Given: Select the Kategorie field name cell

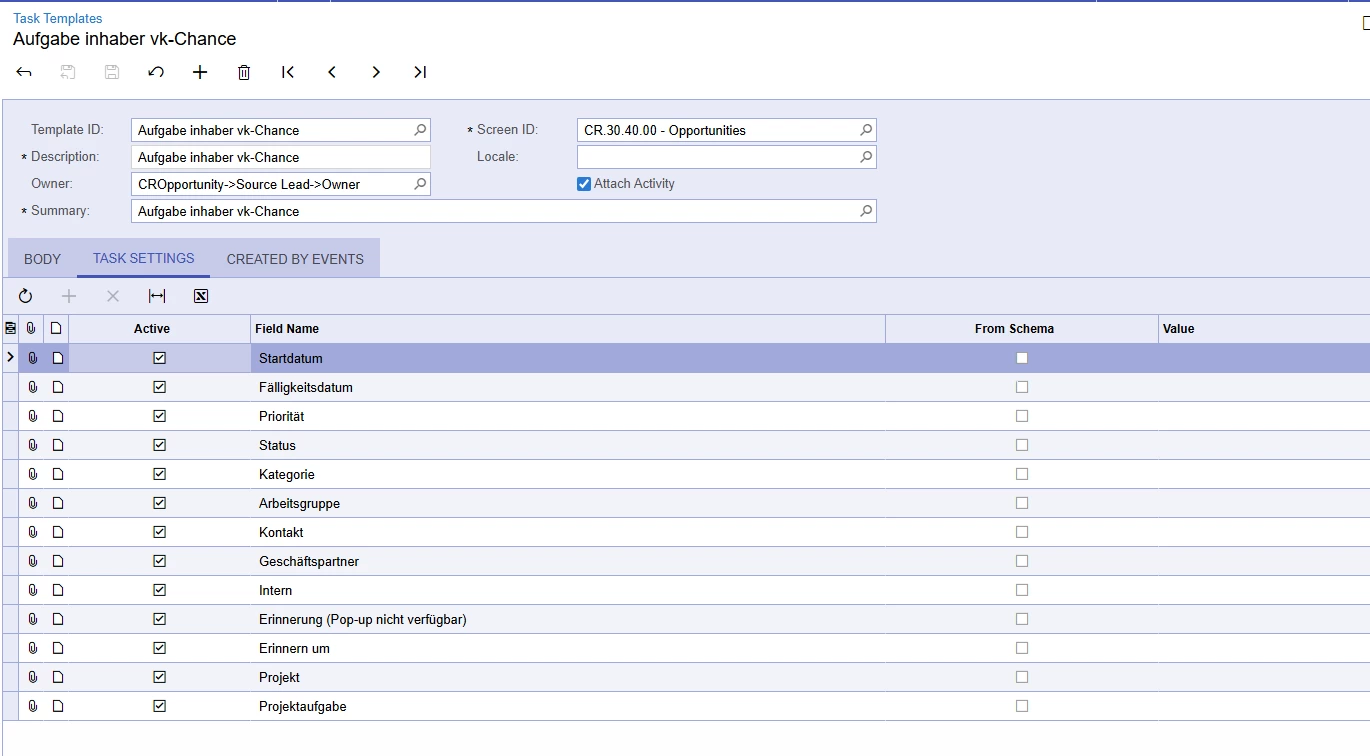Looking at the screenshot, I should pos(568,474).
